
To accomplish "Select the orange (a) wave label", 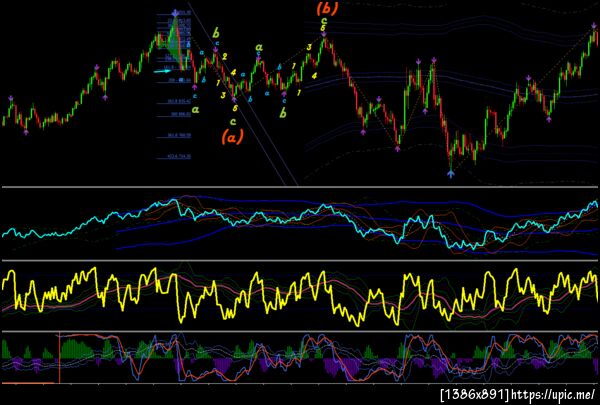I will coord(232,137).
